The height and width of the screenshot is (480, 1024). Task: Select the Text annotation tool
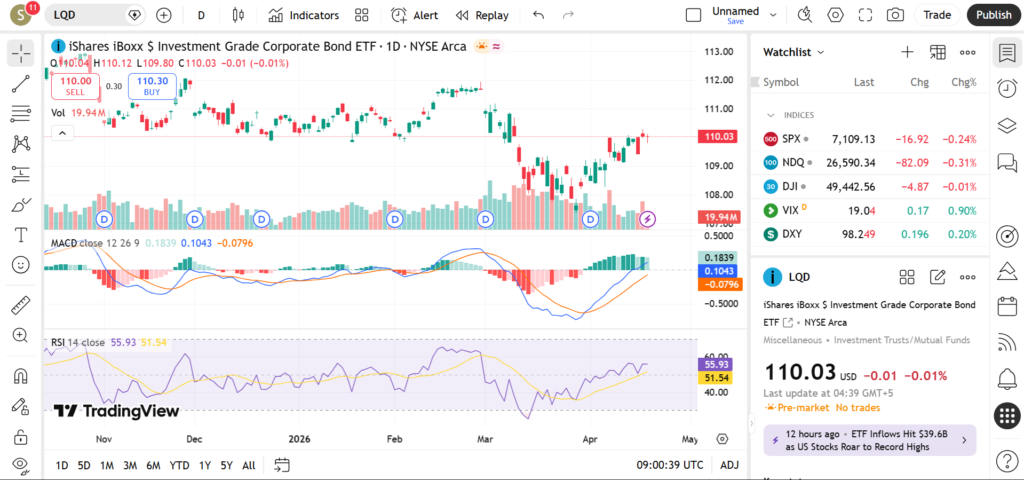point(20,235)
